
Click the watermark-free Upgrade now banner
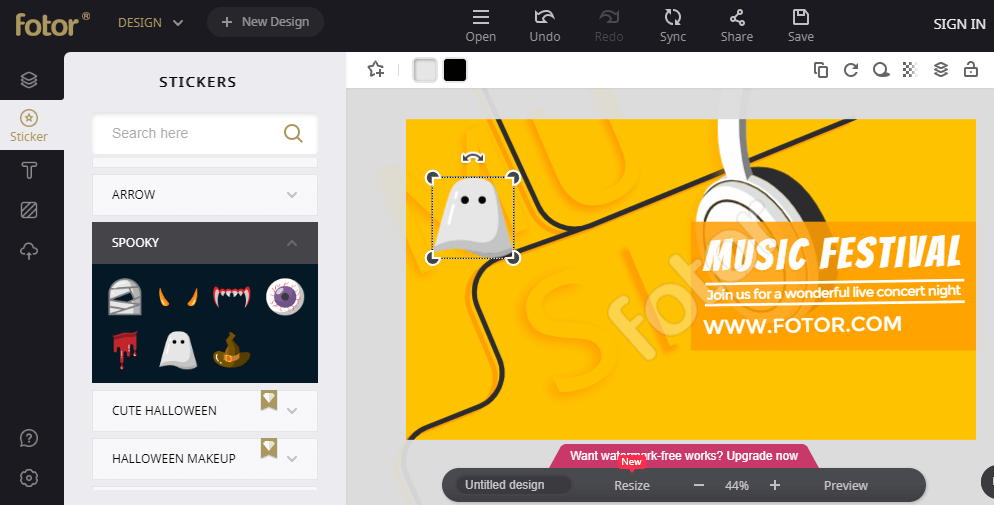pos(683,456)
